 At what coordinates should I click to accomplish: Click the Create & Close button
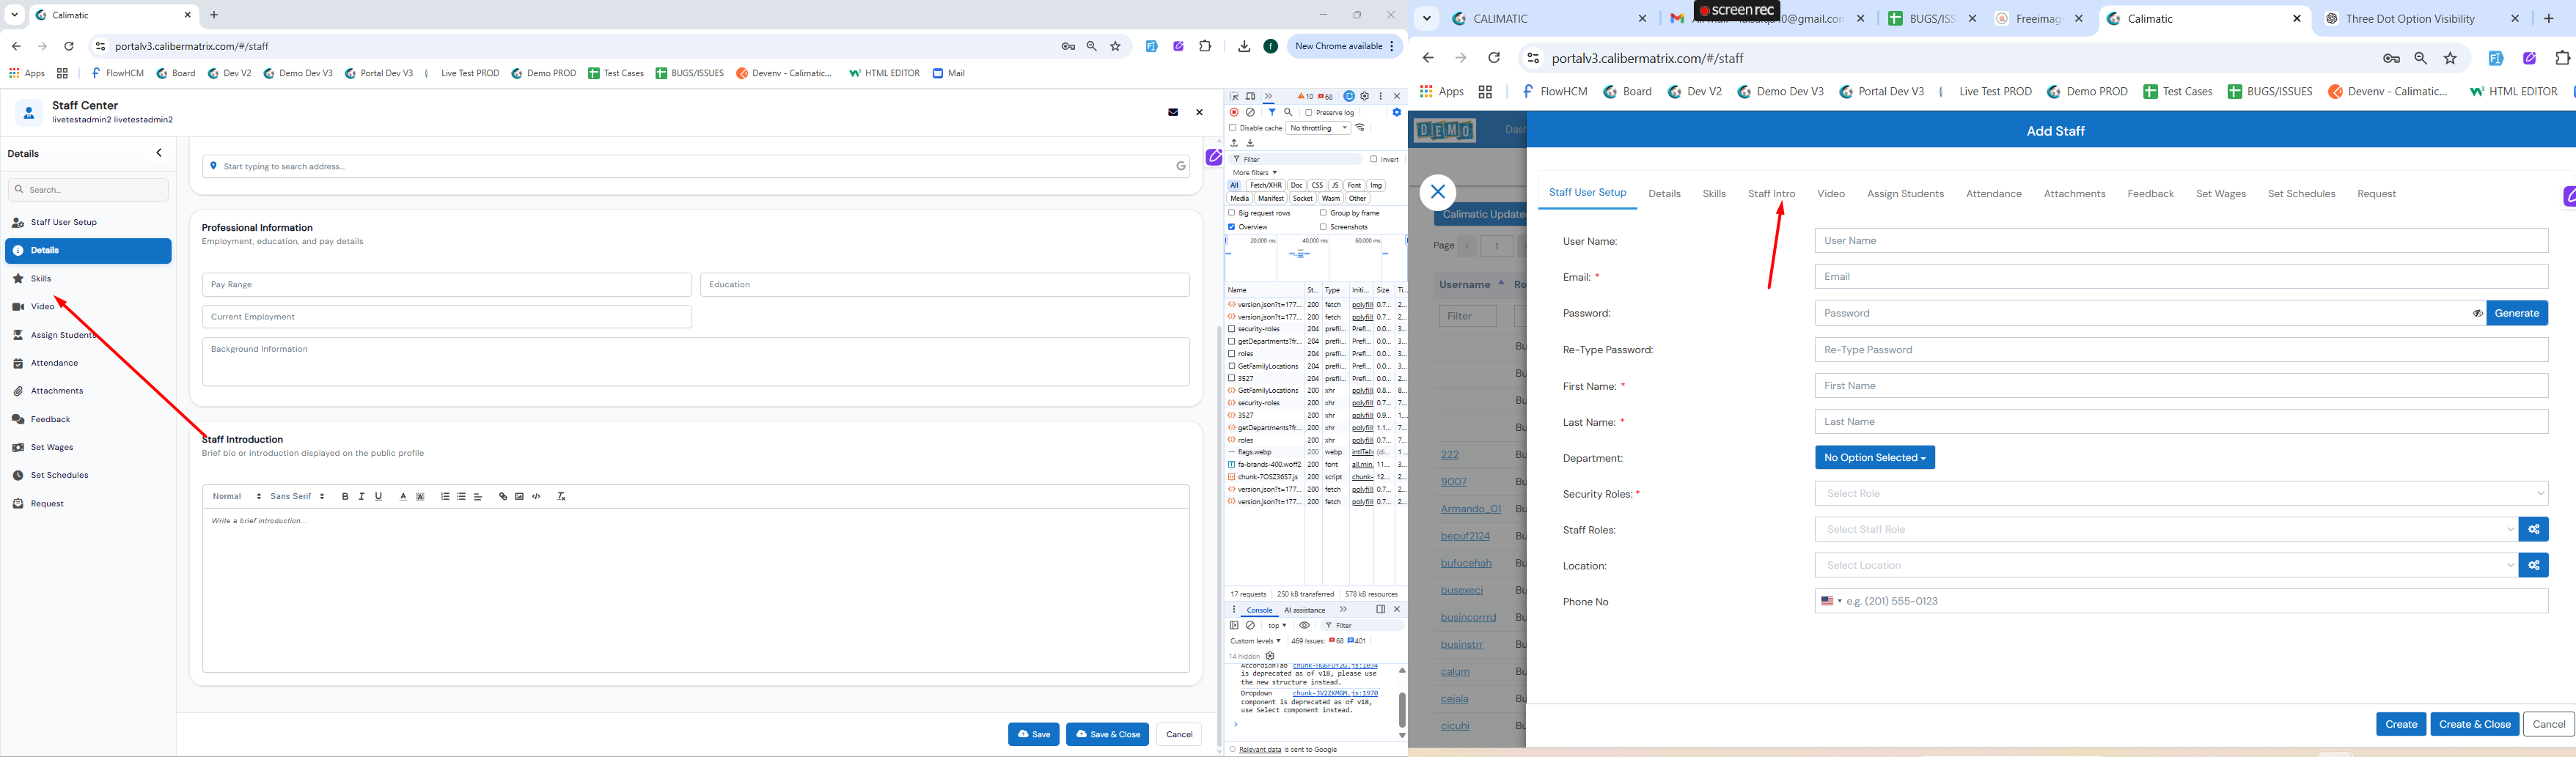coord(2474,724)
